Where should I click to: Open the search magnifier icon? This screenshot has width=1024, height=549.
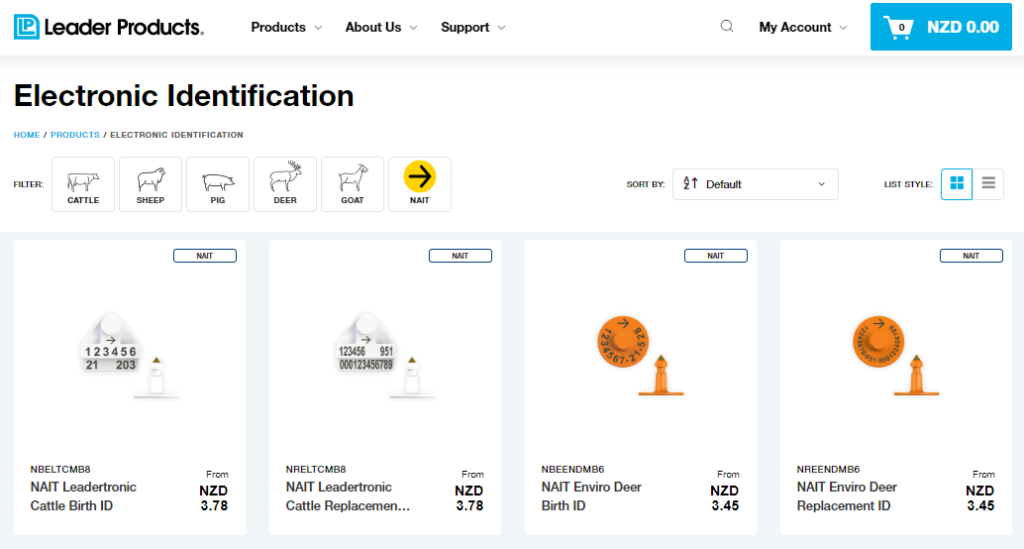(x=727, y=27)
